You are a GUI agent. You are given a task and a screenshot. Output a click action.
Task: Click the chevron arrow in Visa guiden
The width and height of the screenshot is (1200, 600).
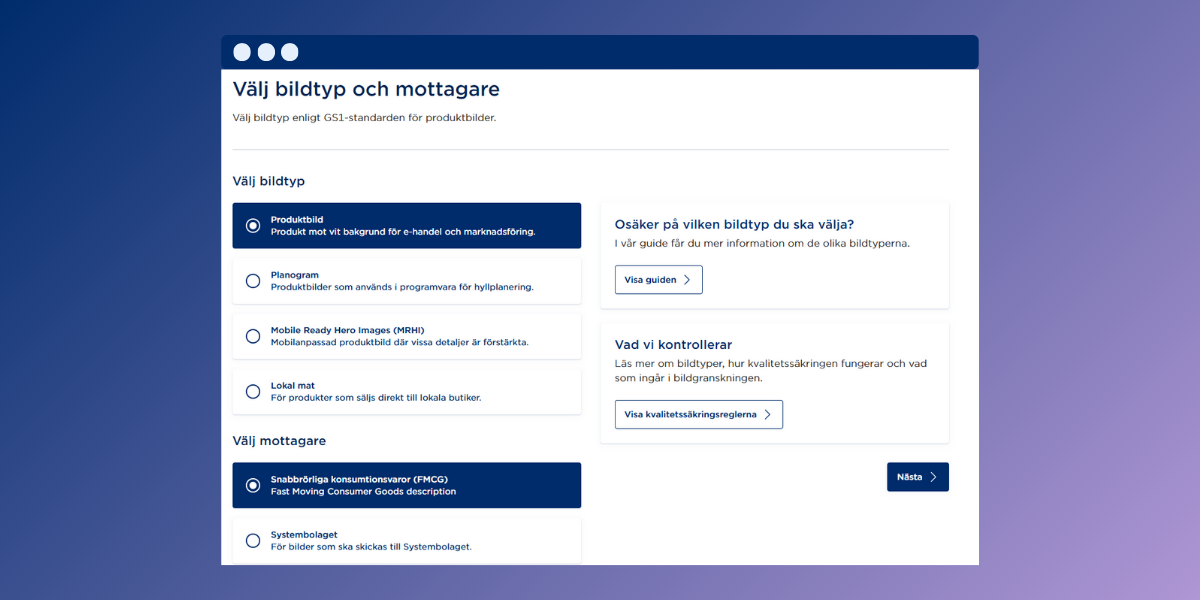pyautogui.click(x=687, y=280)
